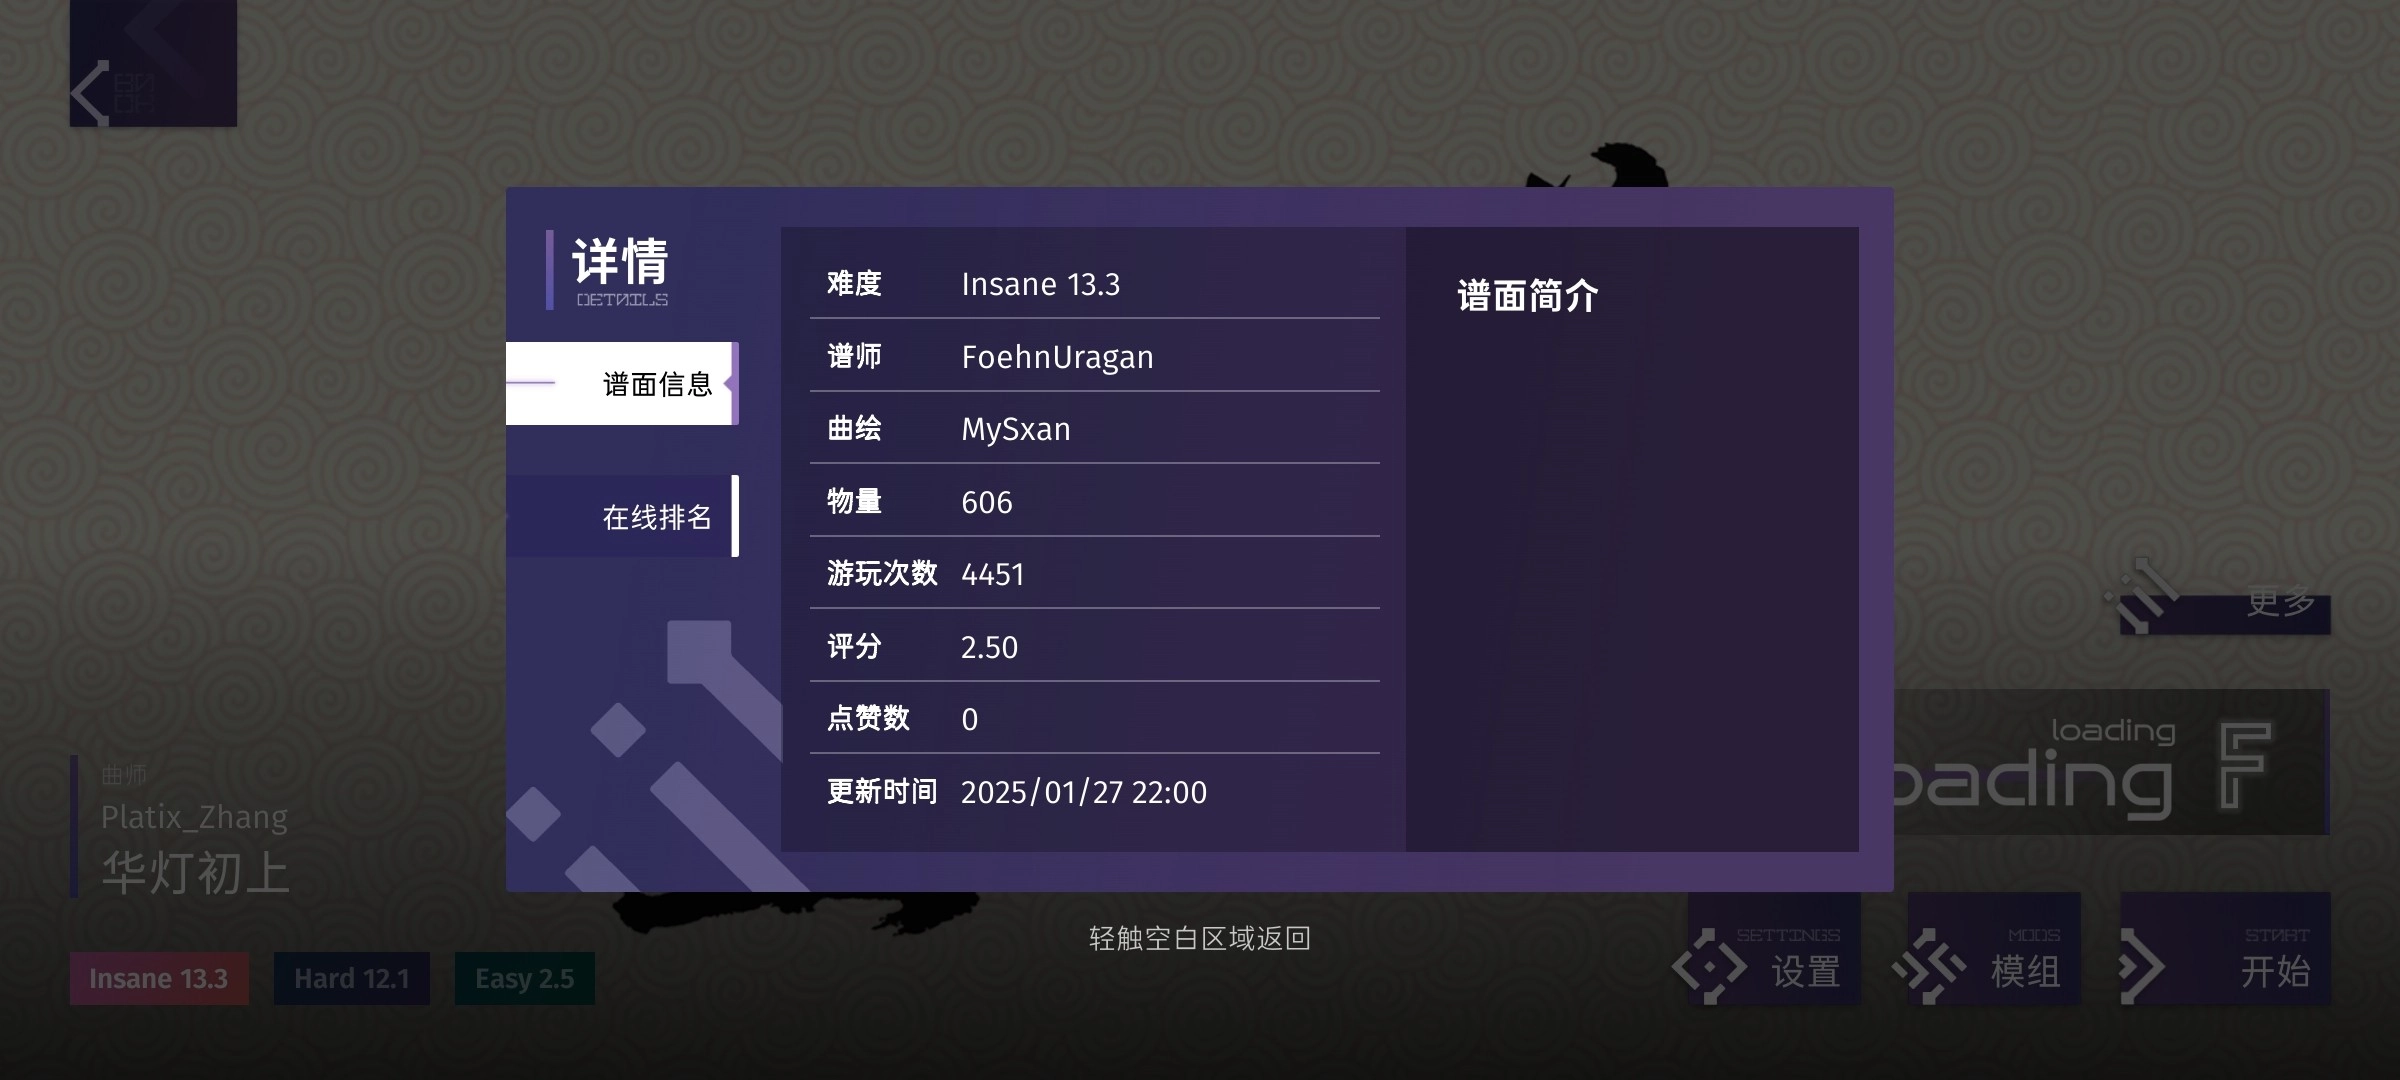2400x1080 pixels.
Task: Click the 更多 arrow icon
Action: 2142,598
